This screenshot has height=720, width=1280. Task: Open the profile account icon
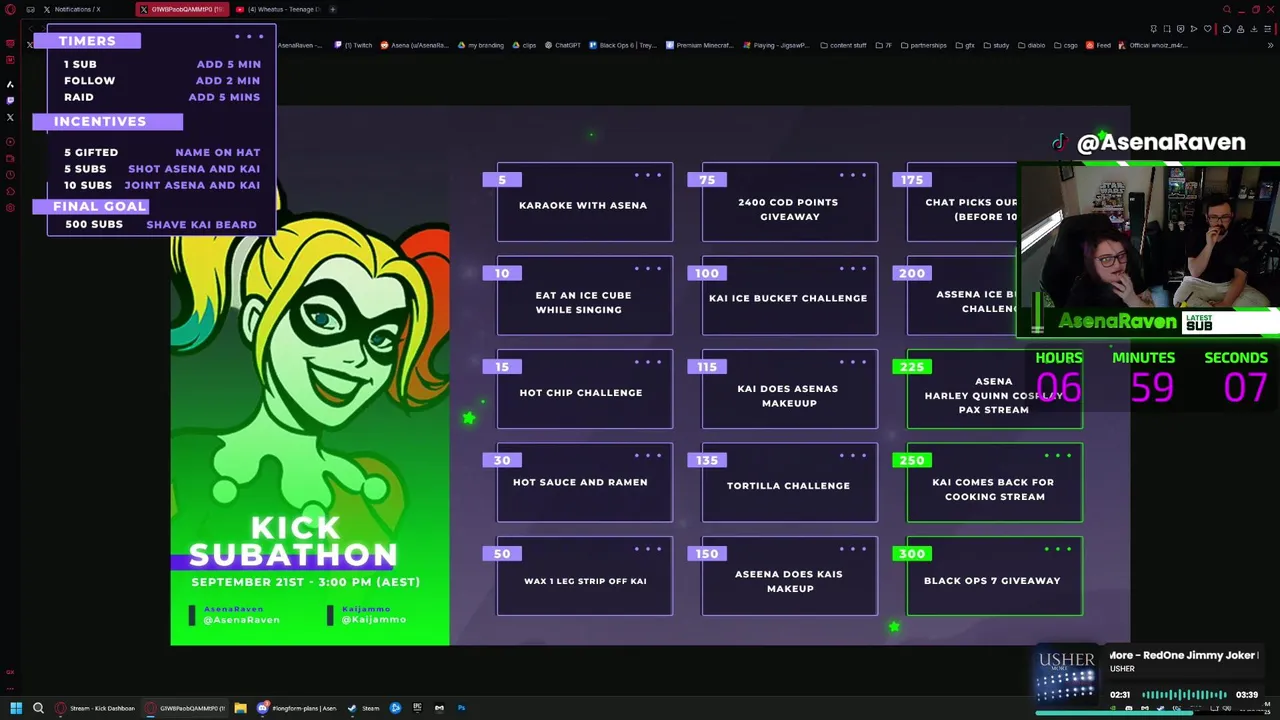(x=1240, y=29)
